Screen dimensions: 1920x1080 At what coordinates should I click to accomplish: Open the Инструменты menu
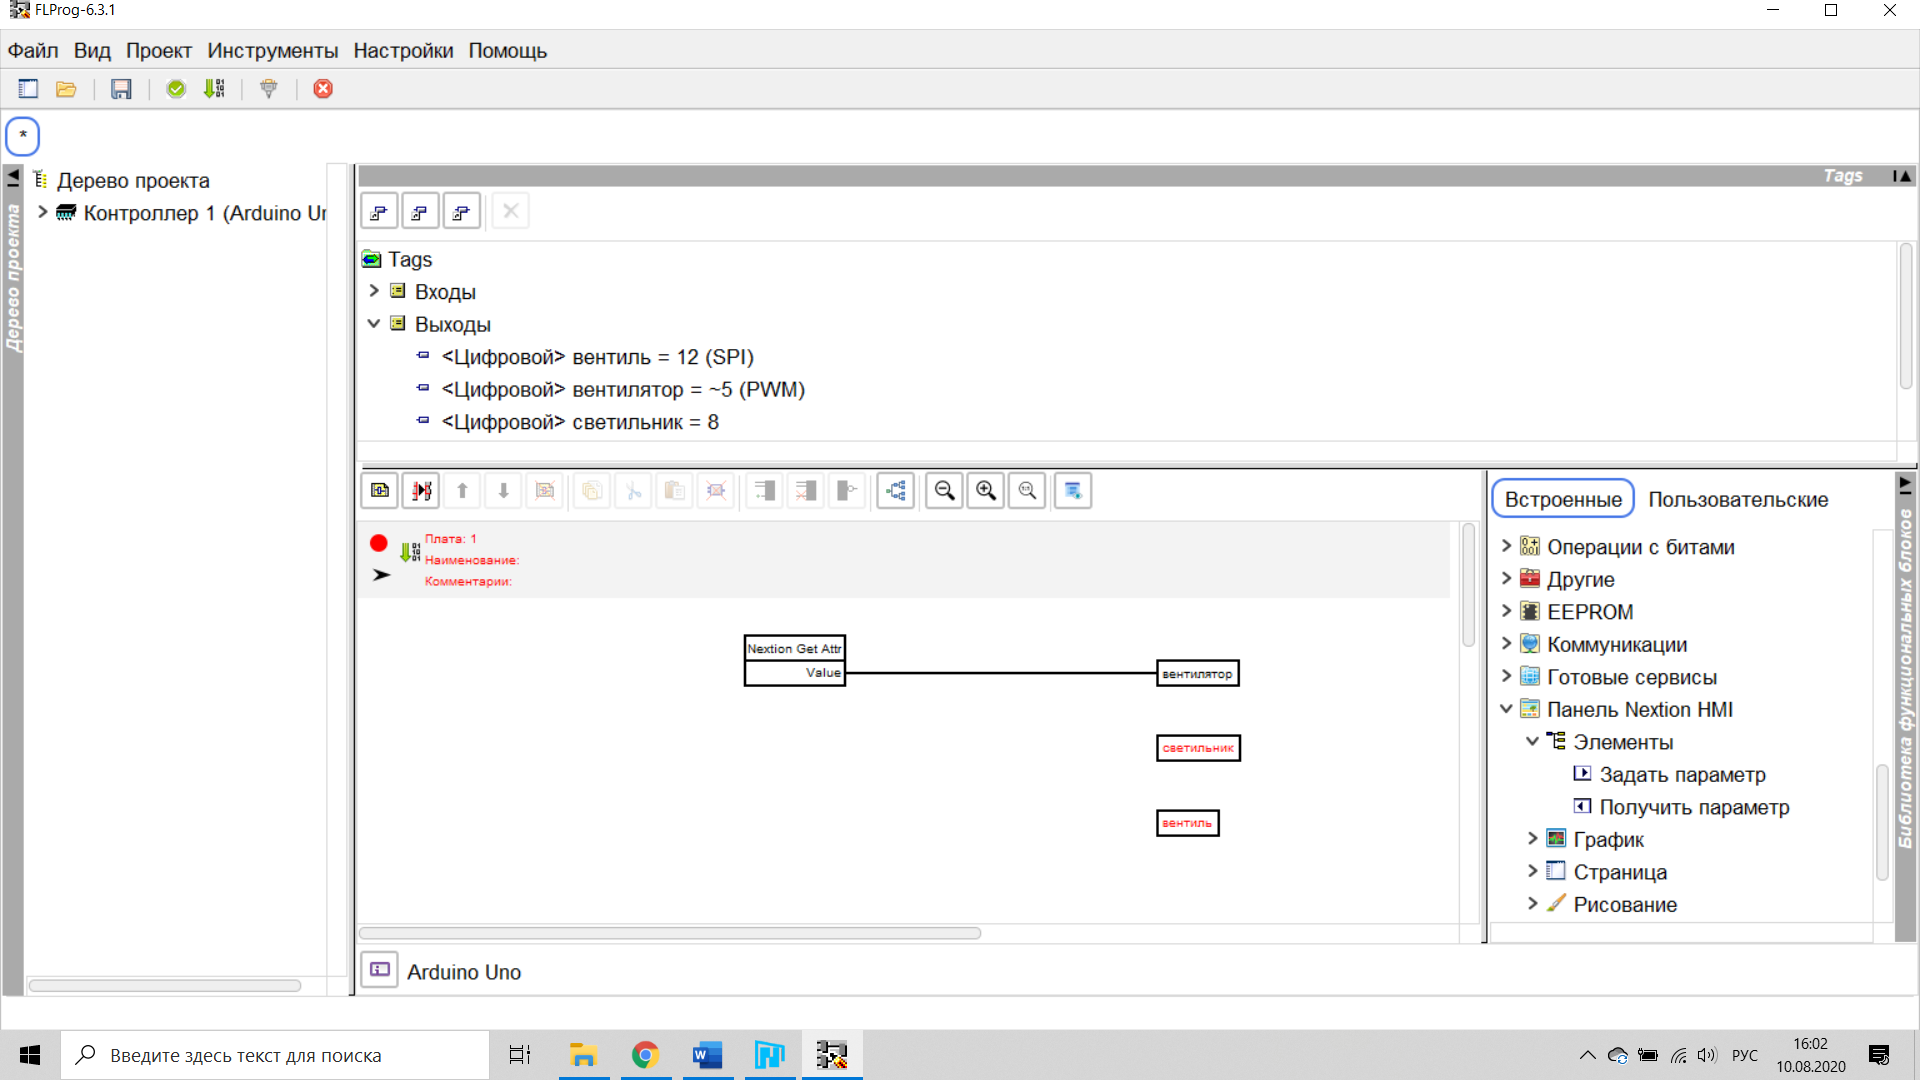[272, 51]
